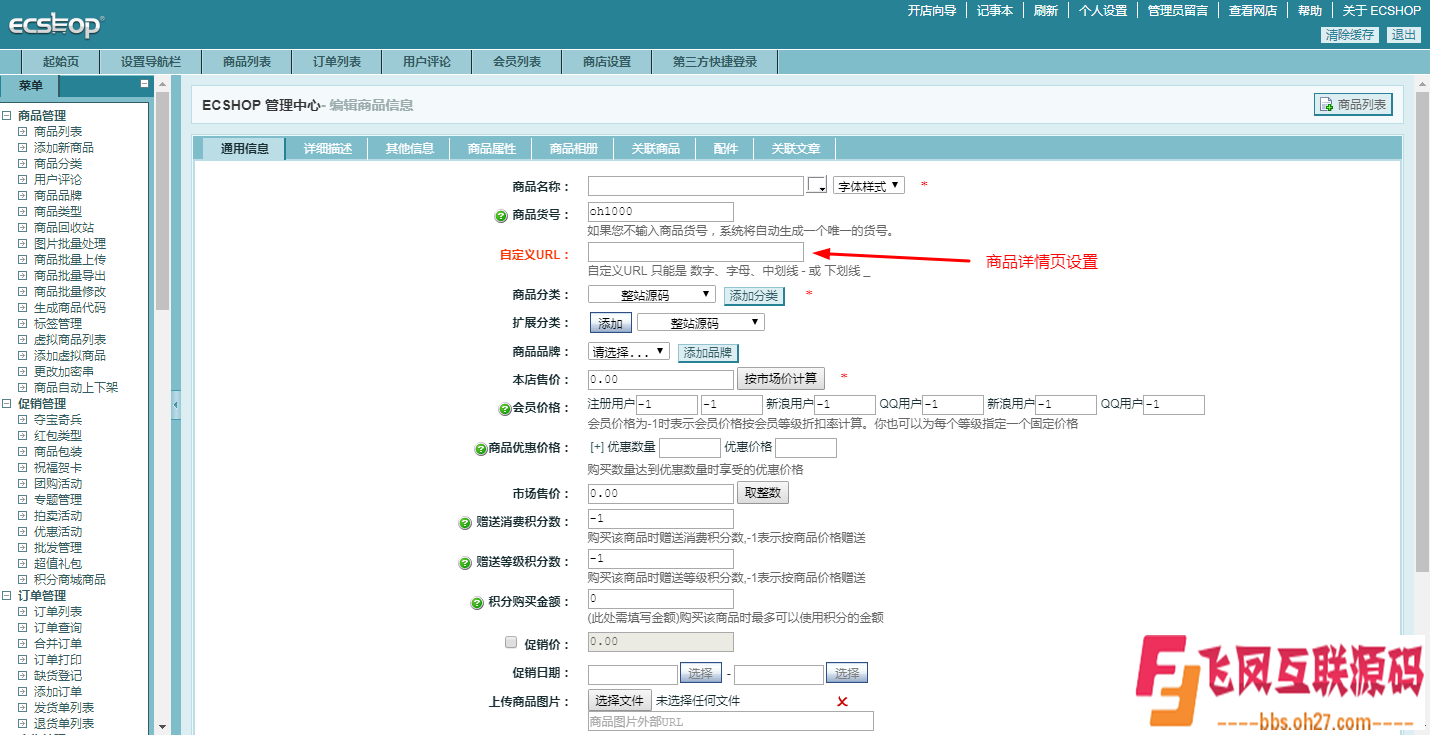The image size is (1430, 735).
Task: Focus the 自定义URL input field
Action: [696, 252]
